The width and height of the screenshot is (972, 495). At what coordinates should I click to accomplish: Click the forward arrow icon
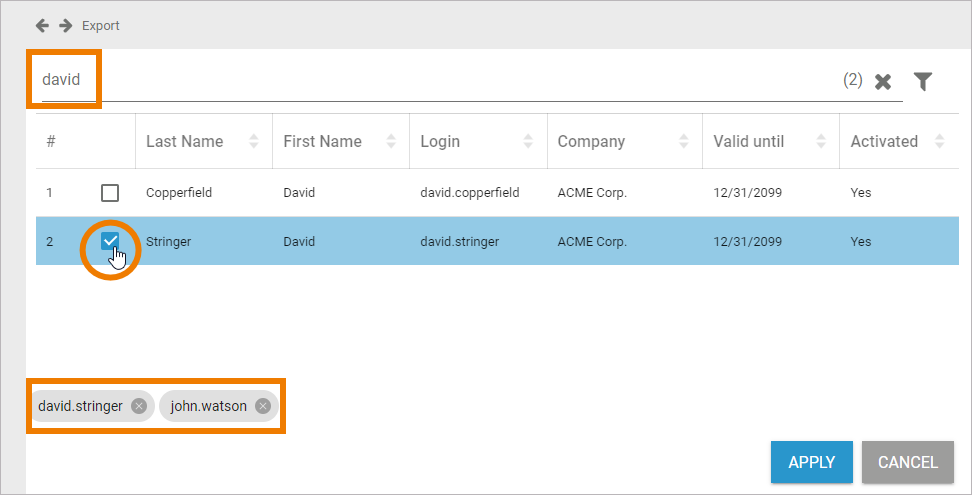point(65,25)
